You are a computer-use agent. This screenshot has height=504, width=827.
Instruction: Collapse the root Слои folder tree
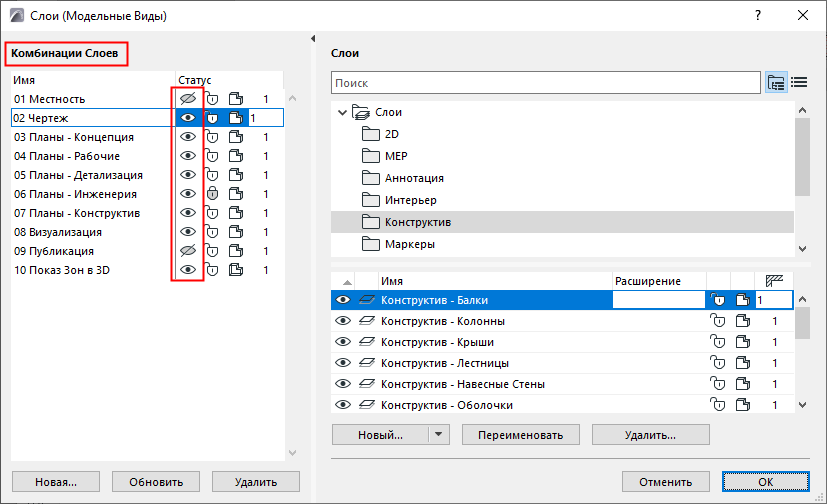(343, 112)
